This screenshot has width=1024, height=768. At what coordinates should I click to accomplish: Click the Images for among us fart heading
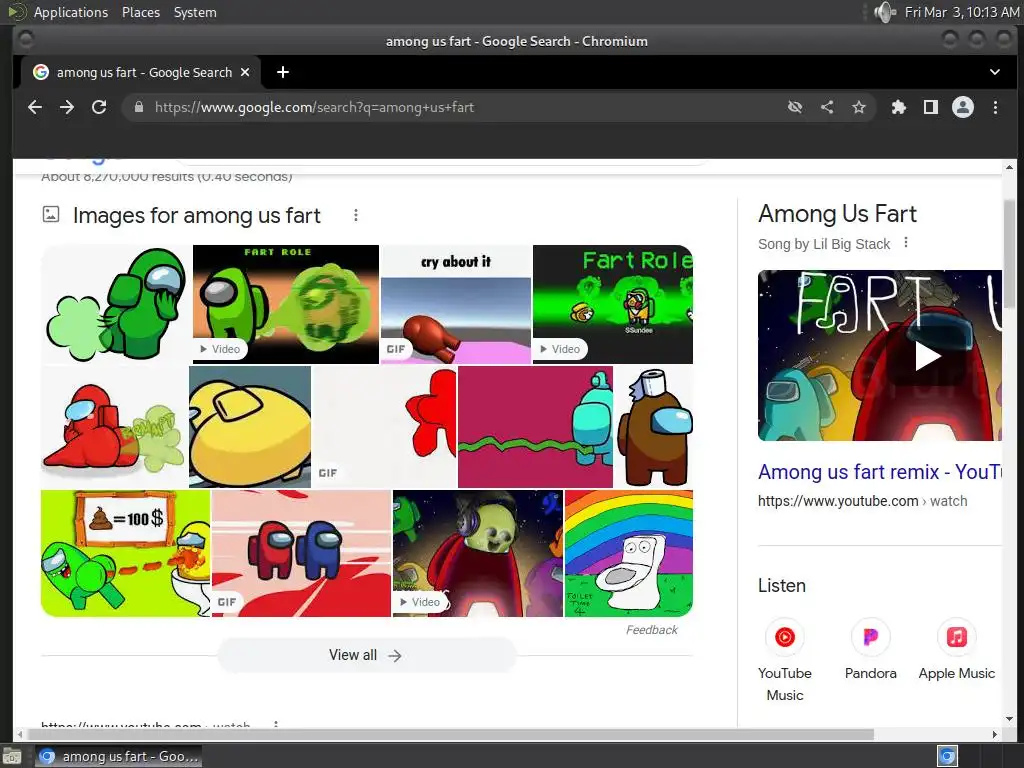click(197, 215)
